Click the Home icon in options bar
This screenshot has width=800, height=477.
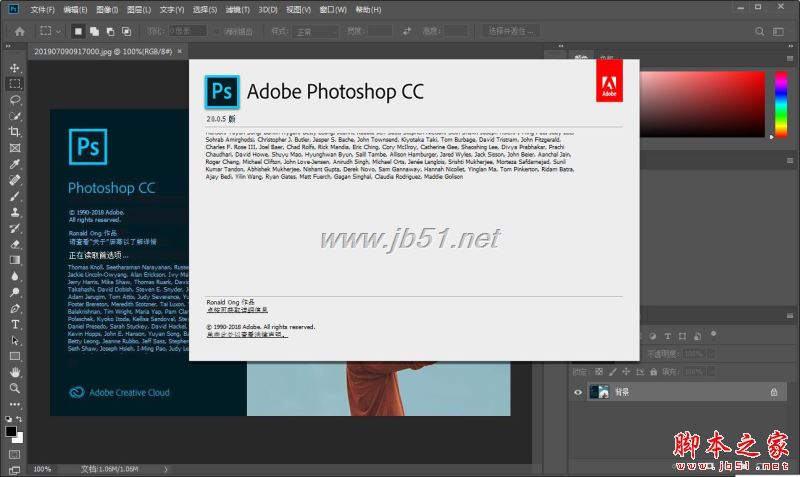point(19,32)
